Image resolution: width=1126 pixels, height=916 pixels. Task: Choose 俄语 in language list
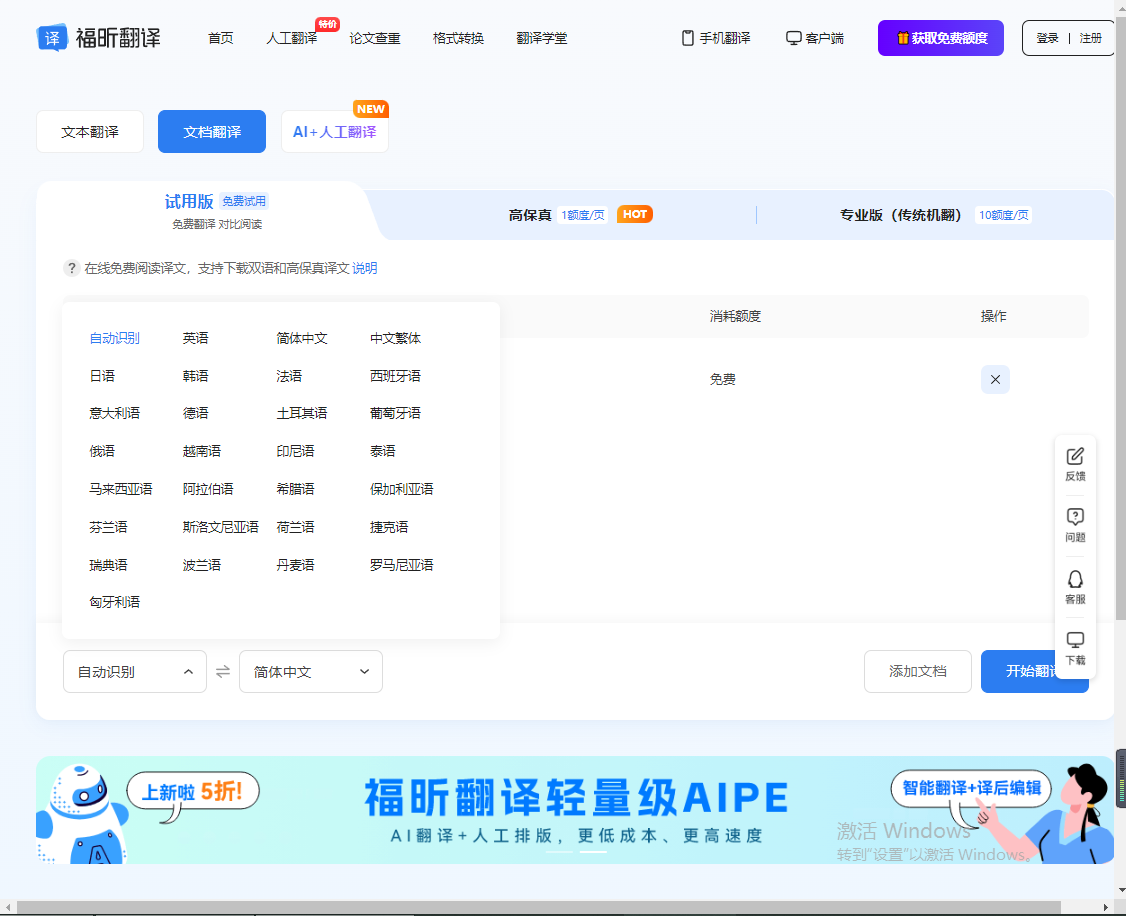[x=102, y=452]
